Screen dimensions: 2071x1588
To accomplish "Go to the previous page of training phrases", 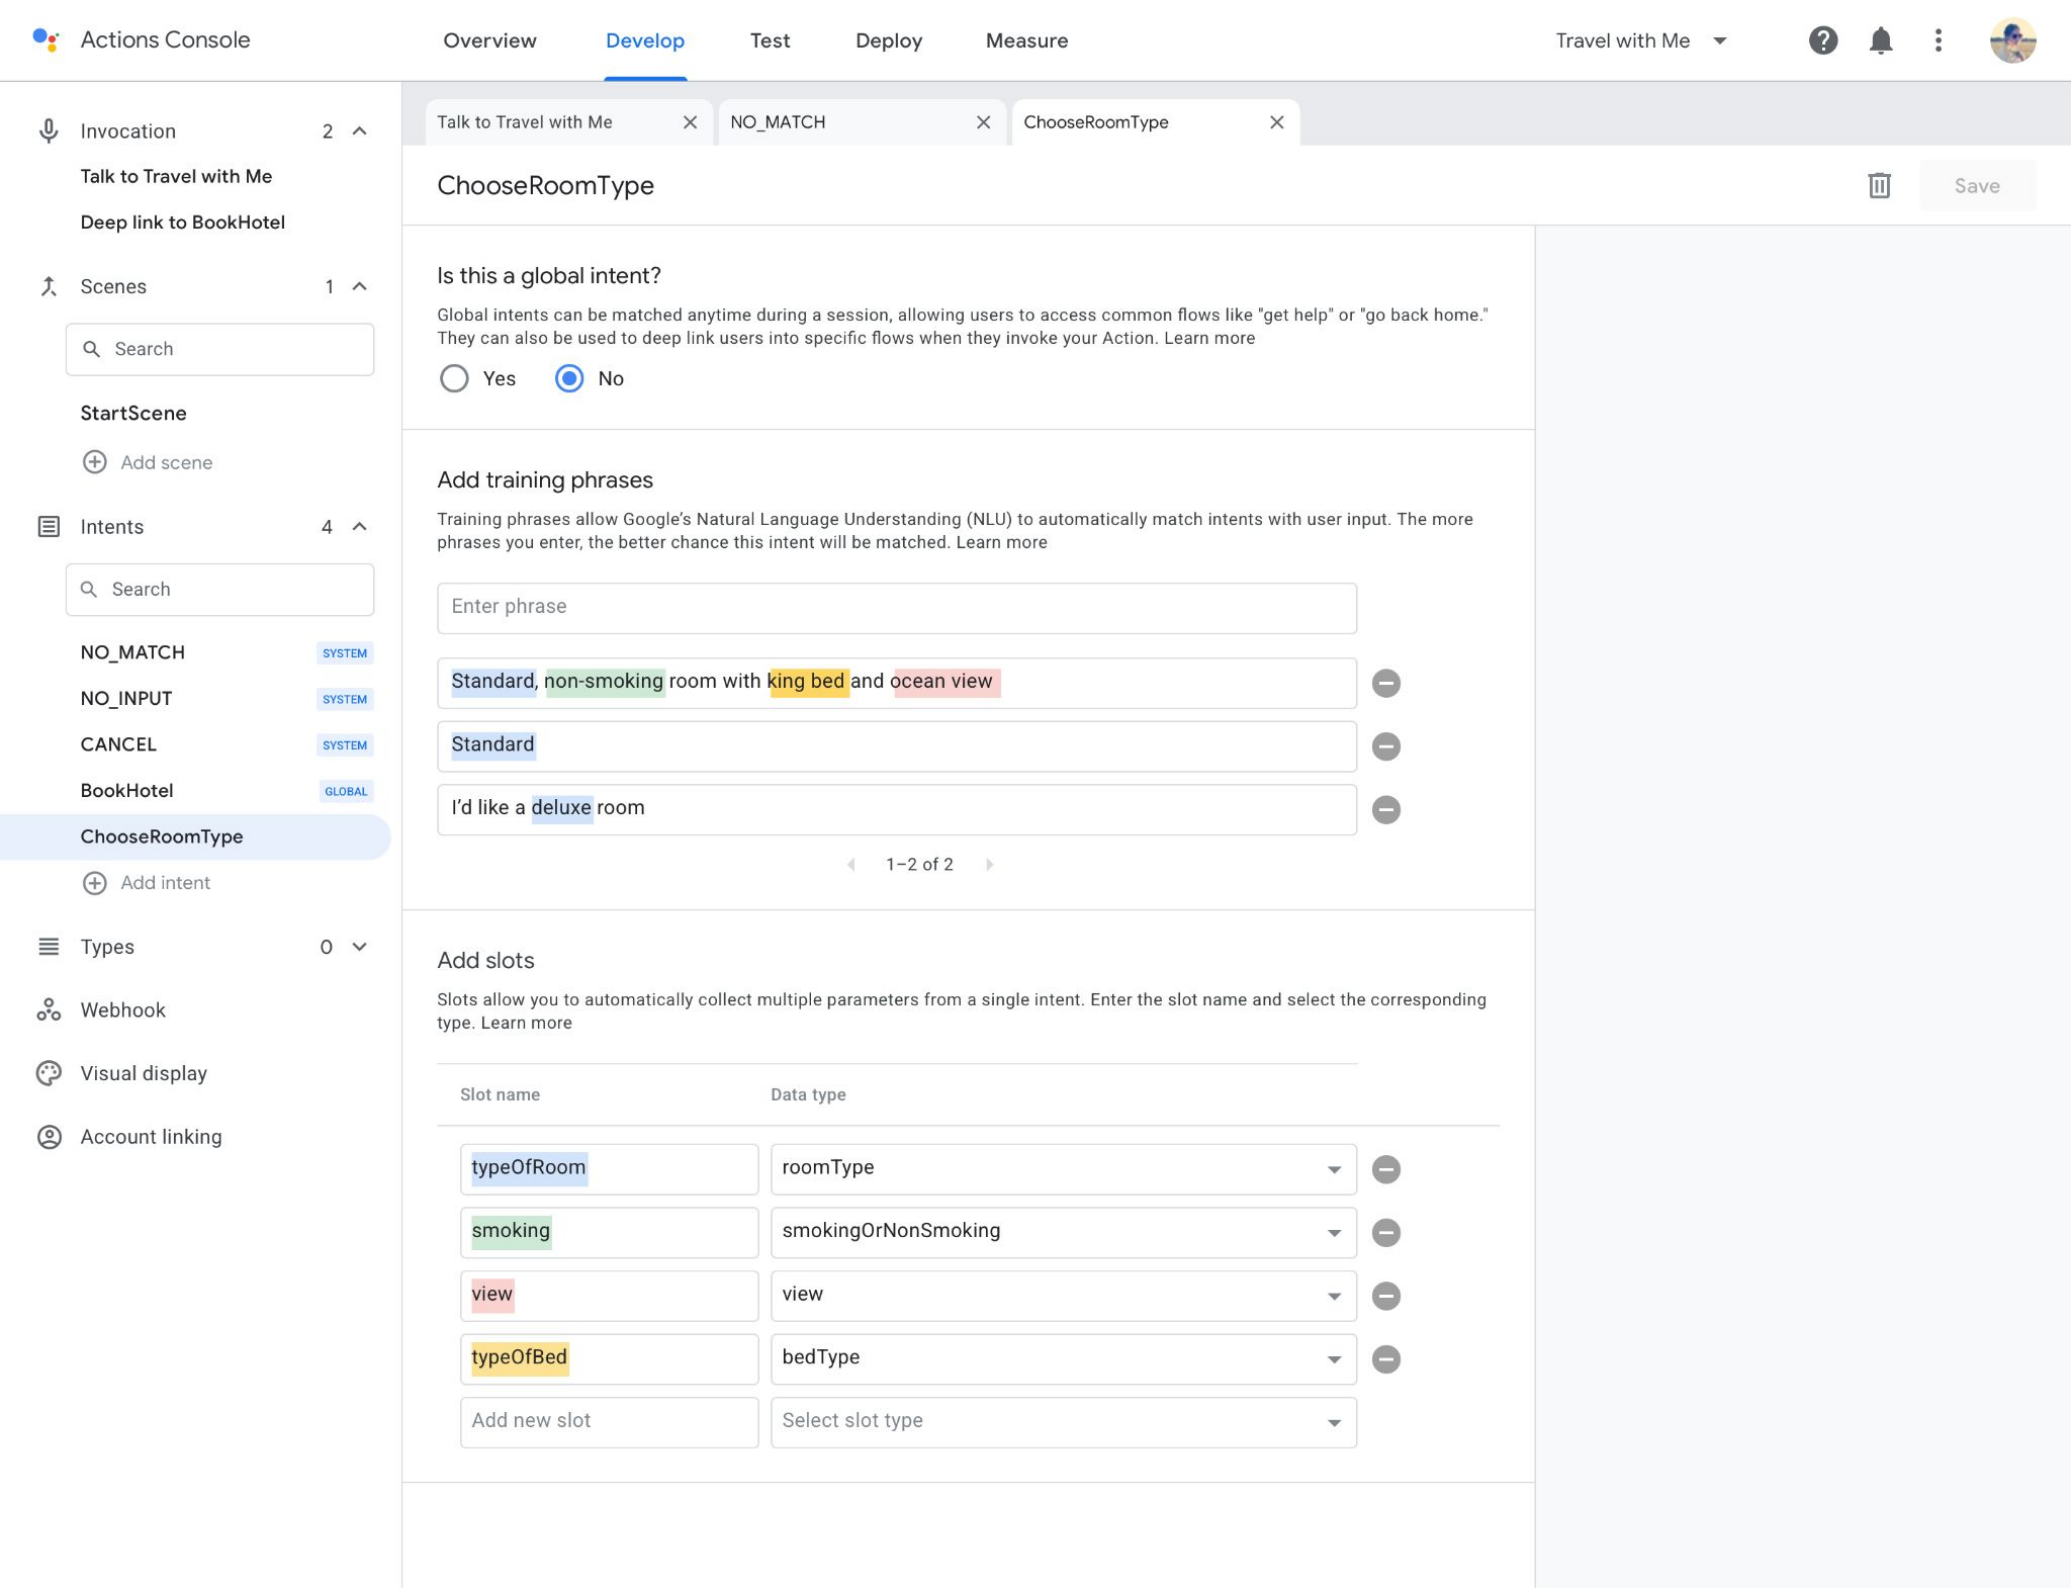I will tap(851, 864).
